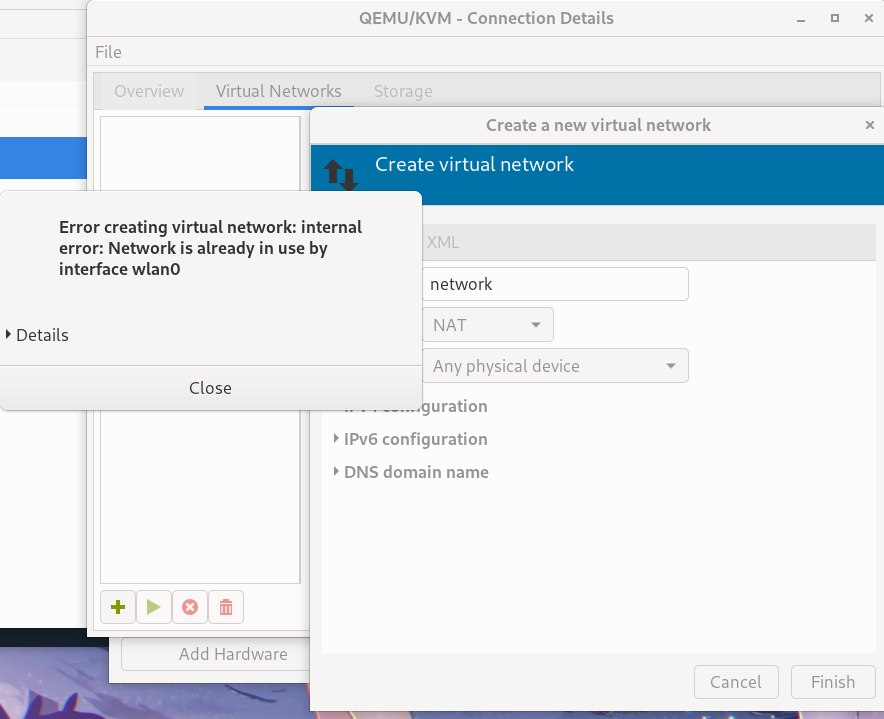Expand the Details section of the error
The image size is (884, 719).
point(37,335)
